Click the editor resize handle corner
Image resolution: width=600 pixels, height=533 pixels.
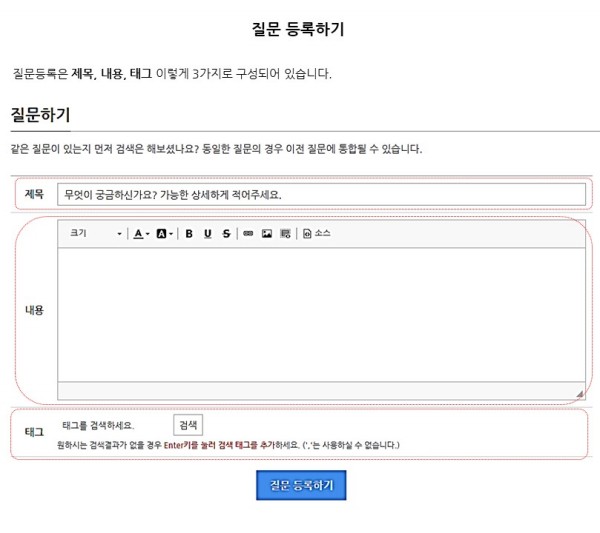click(x=579, y=393)
